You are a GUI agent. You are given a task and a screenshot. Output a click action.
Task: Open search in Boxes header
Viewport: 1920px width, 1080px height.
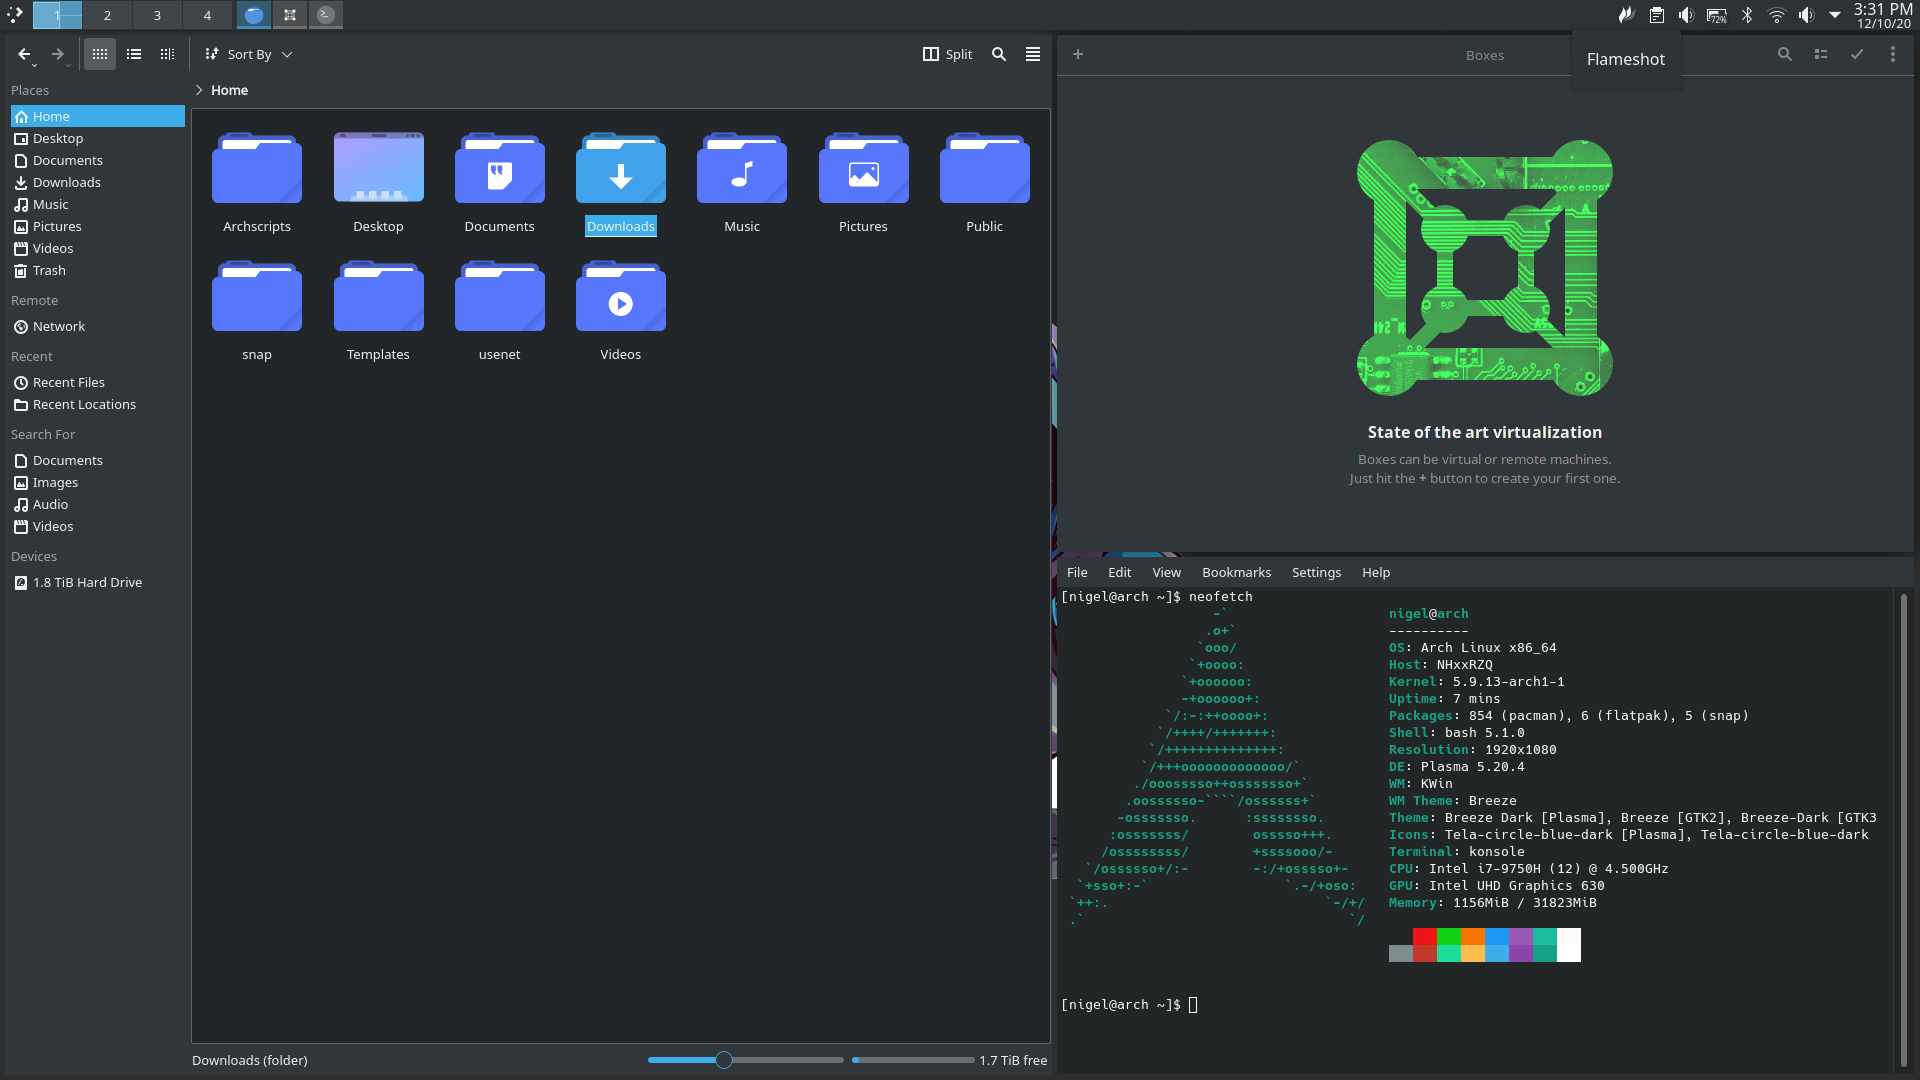1784,54
